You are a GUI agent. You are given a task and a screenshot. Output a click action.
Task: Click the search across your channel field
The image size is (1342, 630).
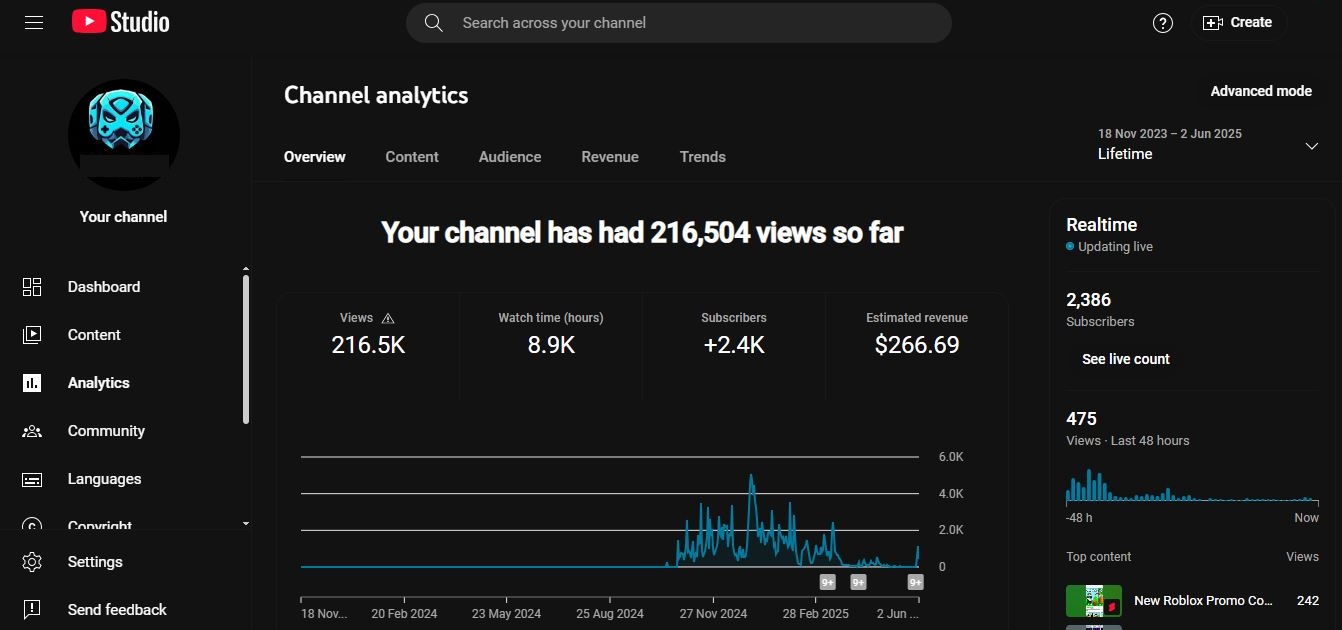coord(678,23)
